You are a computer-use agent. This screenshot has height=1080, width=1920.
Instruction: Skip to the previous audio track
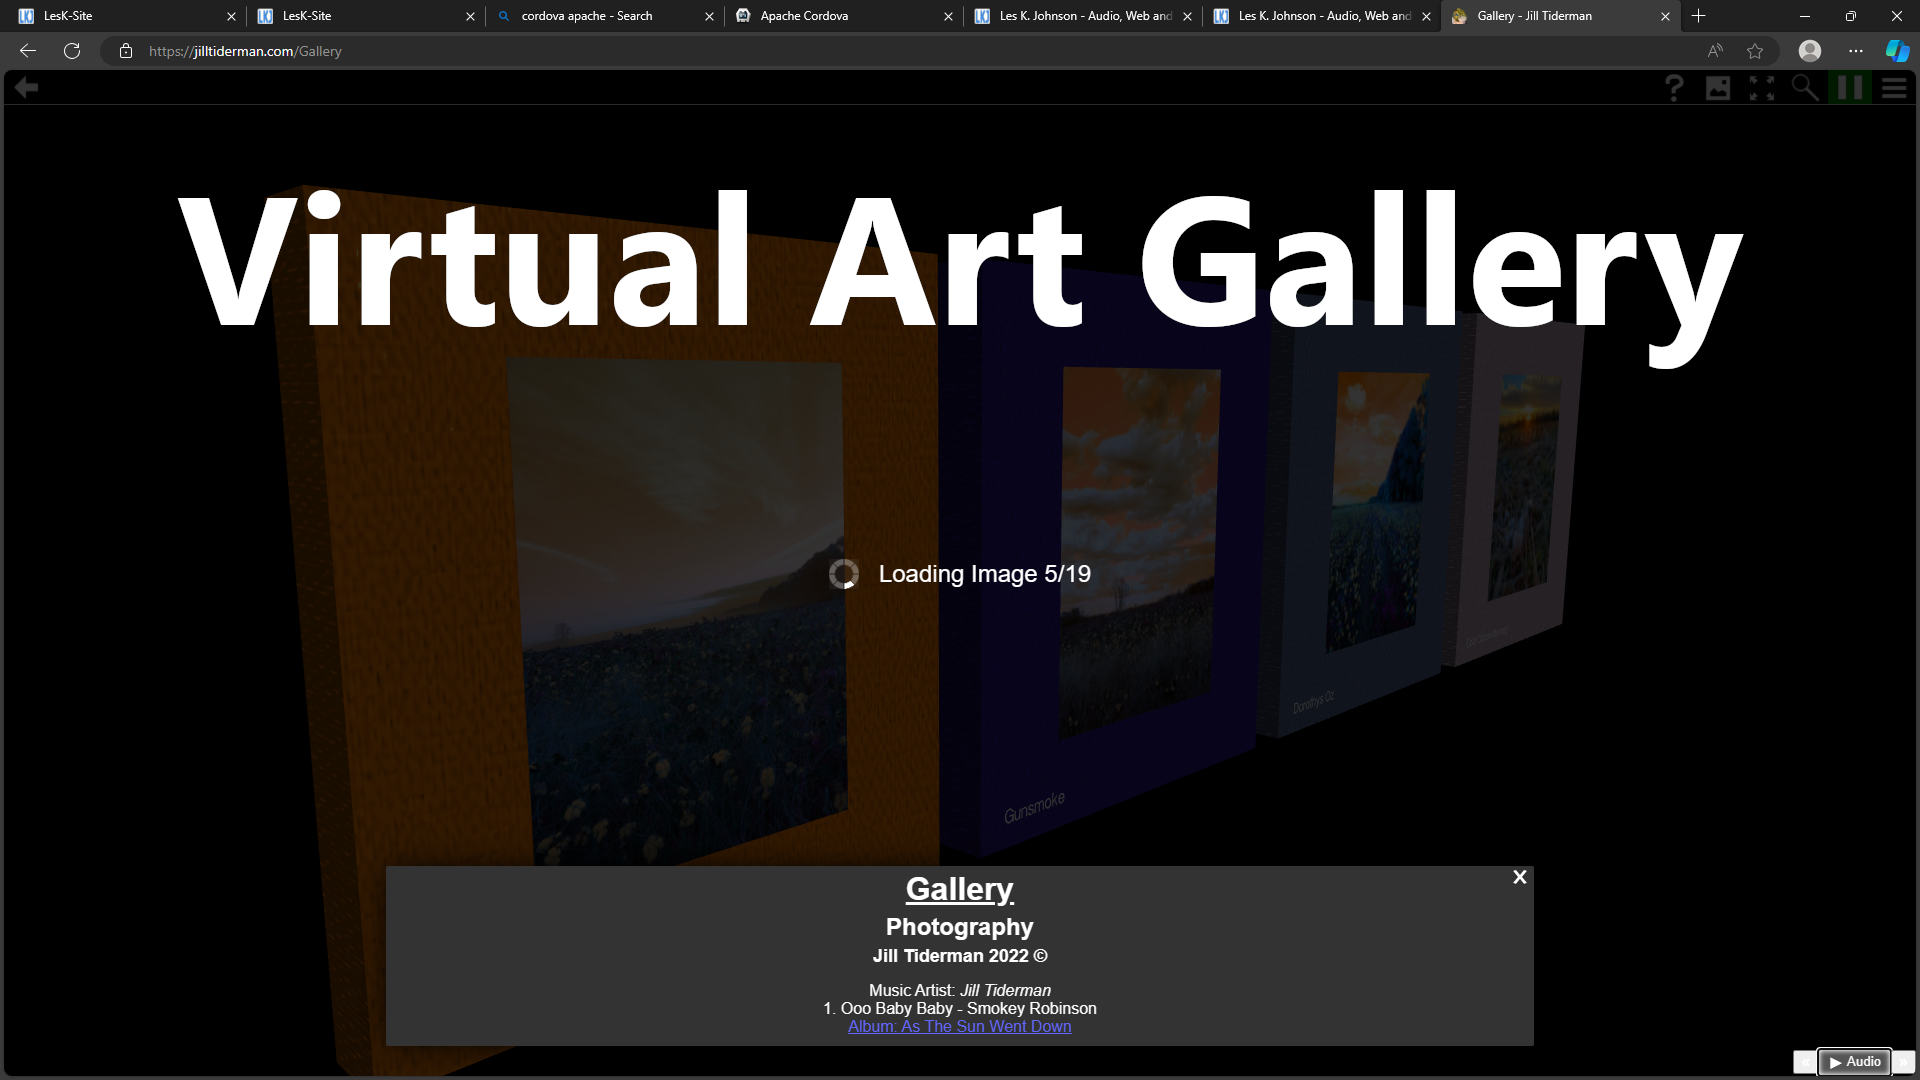1804,1062
